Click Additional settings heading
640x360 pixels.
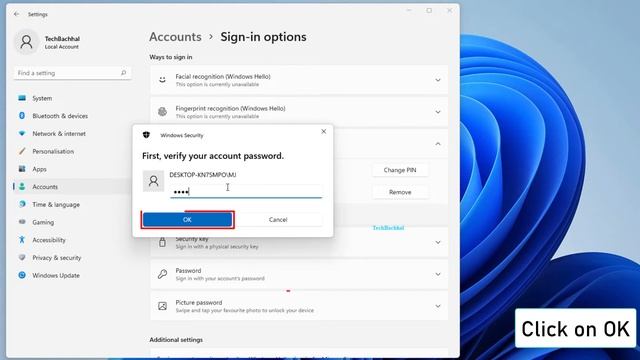coord(176,340)
